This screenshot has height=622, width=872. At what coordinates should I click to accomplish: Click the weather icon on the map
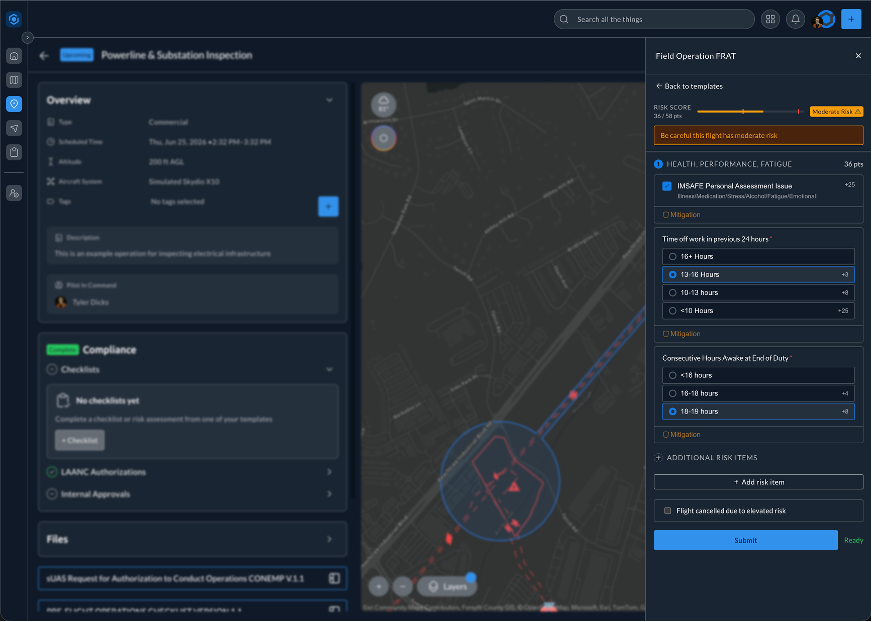click(x=383, y=105)
